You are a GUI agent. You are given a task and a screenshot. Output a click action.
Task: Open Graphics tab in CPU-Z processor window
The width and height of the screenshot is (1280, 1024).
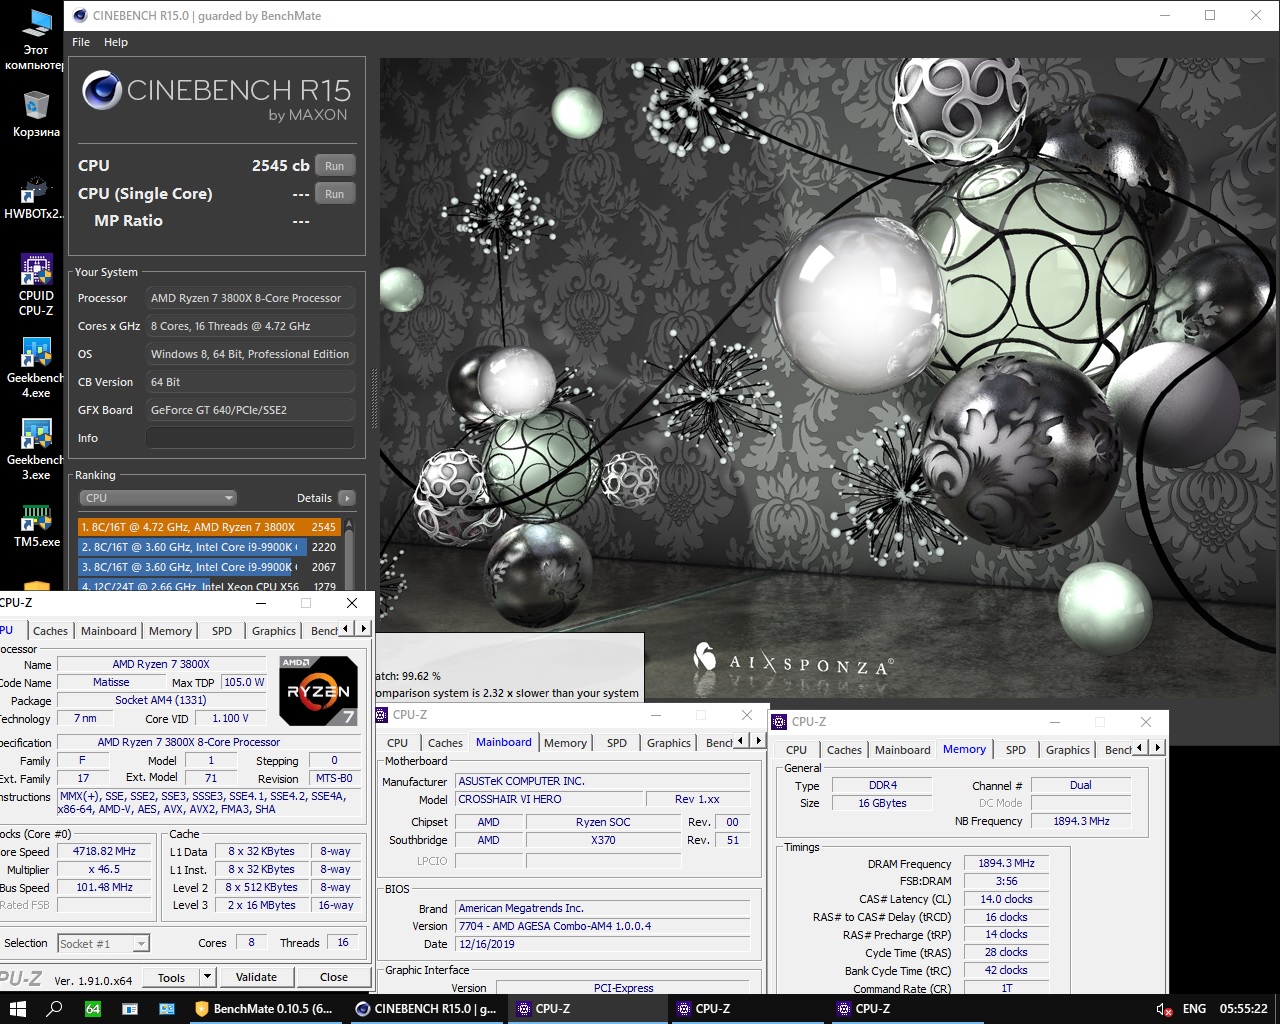click(274, 631)
